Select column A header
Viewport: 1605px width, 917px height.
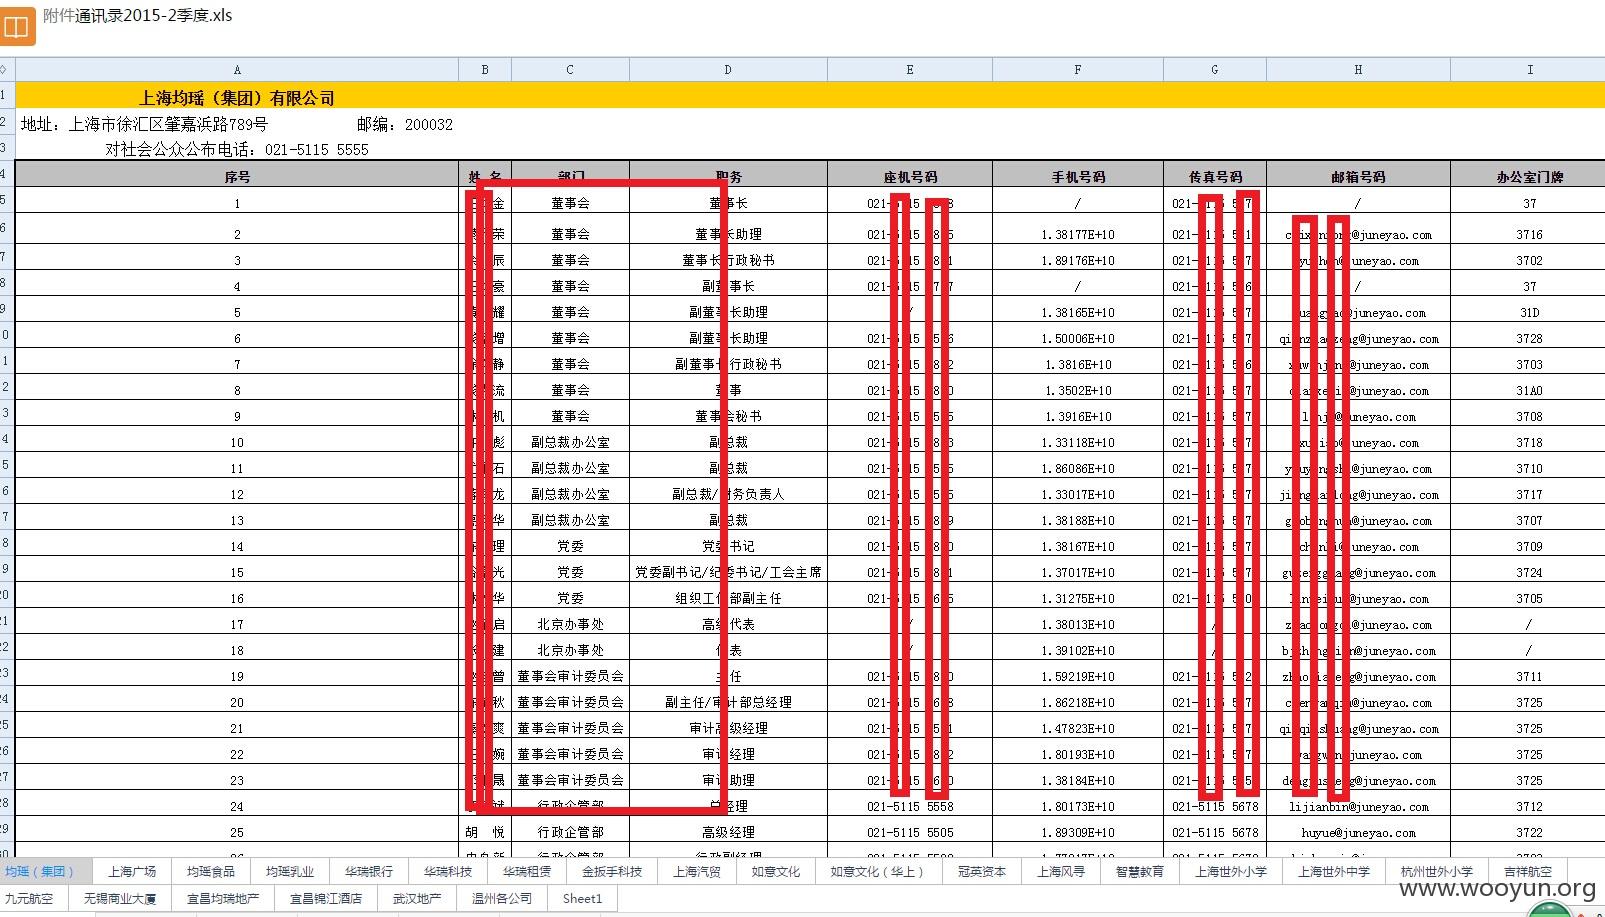pos(237,69)
